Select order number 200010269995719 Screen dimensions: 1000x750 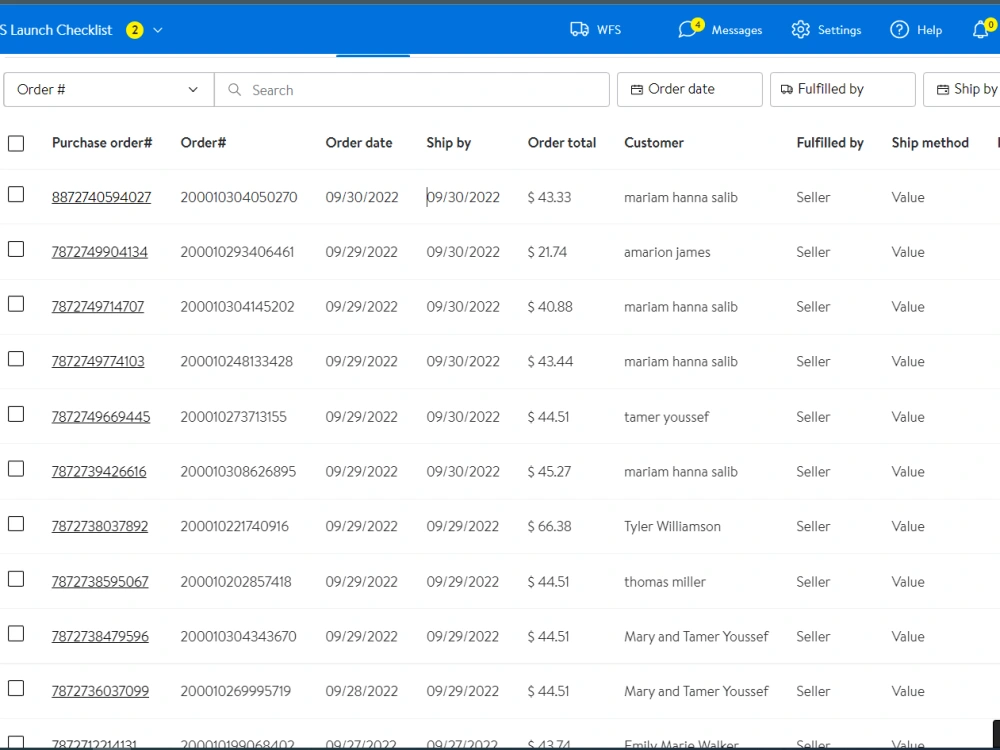(x=235, y=691)
